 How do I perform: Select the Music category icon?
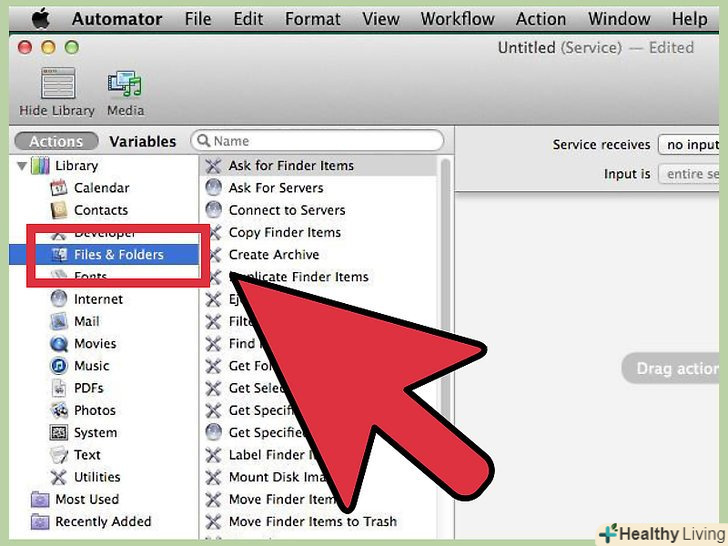(58, 365)
